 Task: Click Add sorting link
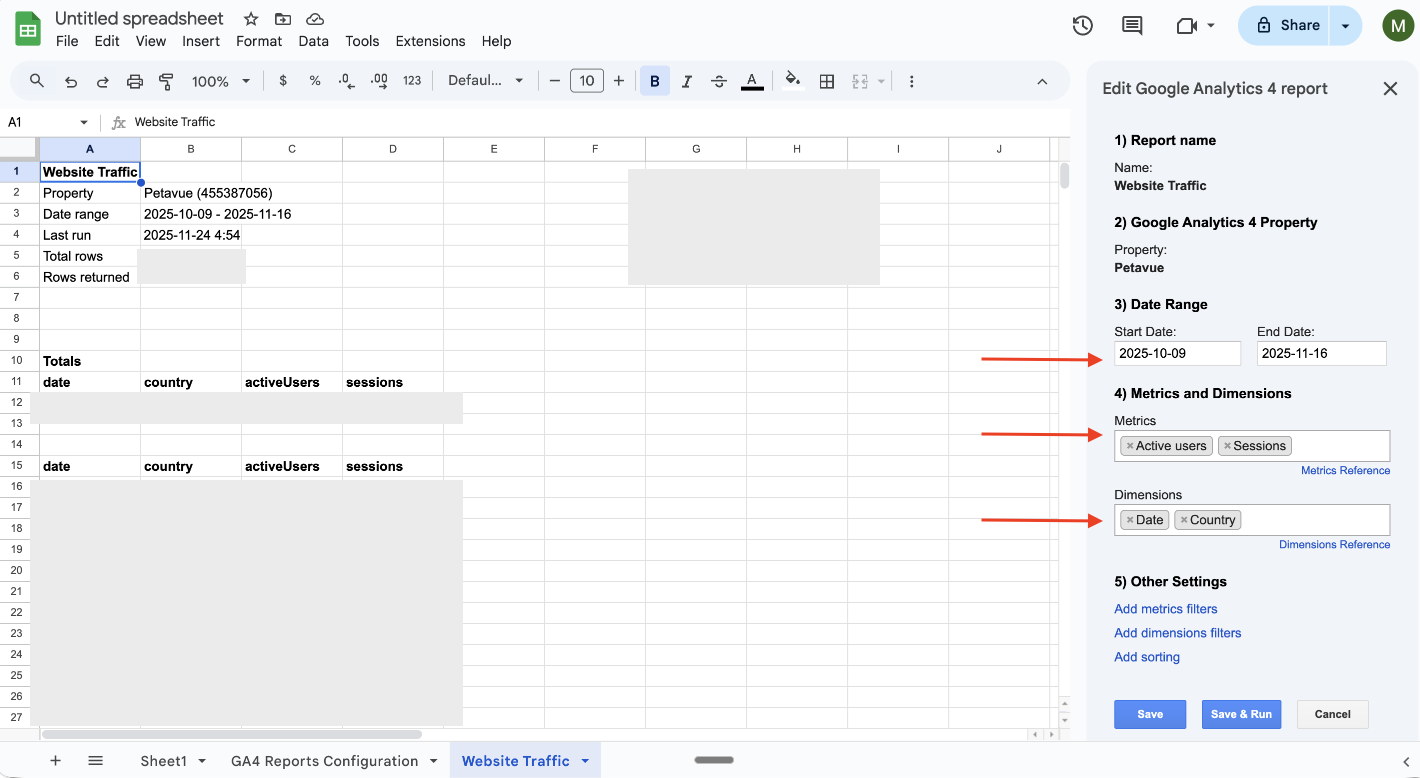(x=1147, y=657)
